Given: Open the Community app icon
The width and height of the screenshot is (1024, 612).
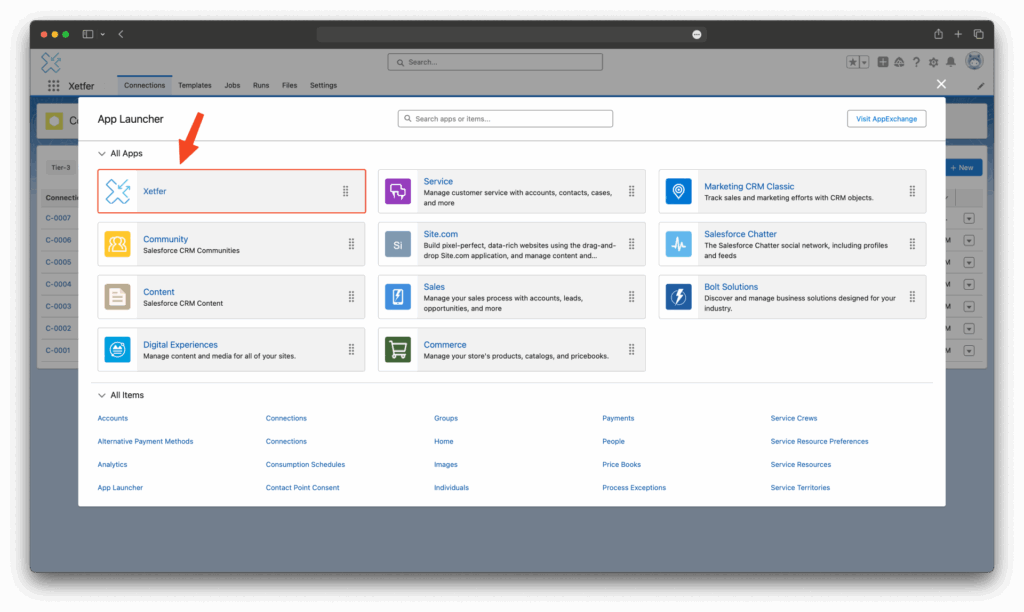Looking at the screenshot, I should (x=118, y=244).
